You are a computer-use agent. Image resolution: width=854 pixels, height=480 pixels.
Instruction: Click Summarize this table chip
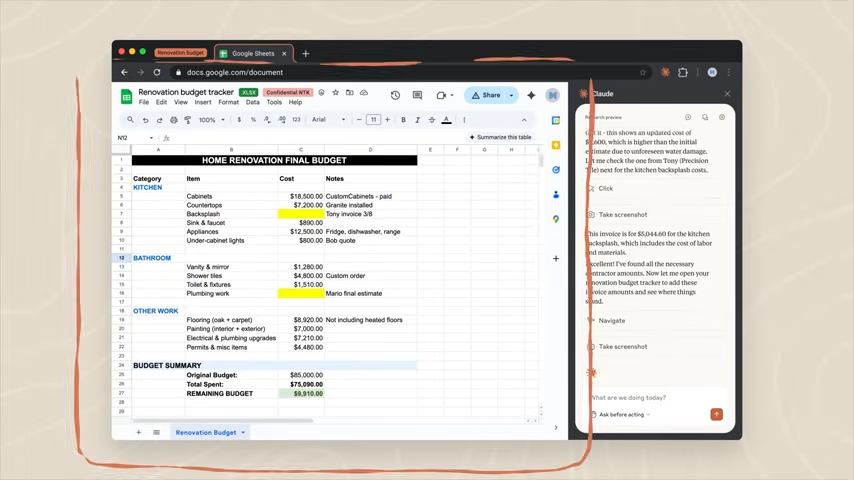500,137
